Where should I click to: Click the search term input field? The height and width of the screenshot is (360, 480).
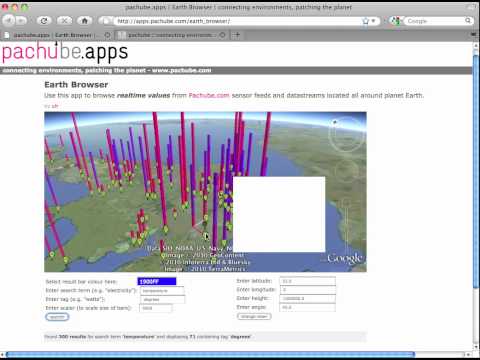(162, 291)
